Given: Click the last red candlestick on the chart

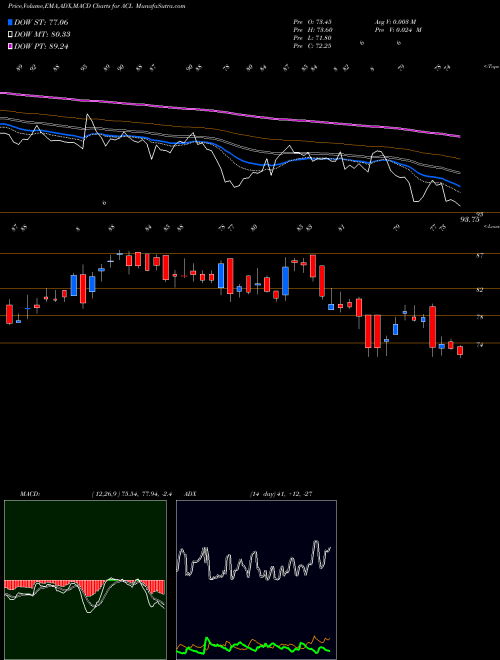Looking at the screenshot, I should click(x=460, y=351).
